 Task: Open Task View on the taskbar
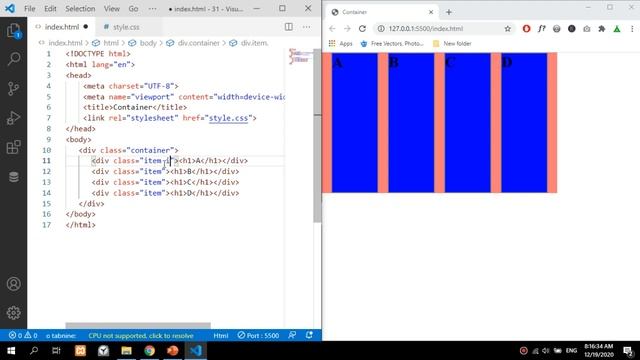[x=57, y=351]
